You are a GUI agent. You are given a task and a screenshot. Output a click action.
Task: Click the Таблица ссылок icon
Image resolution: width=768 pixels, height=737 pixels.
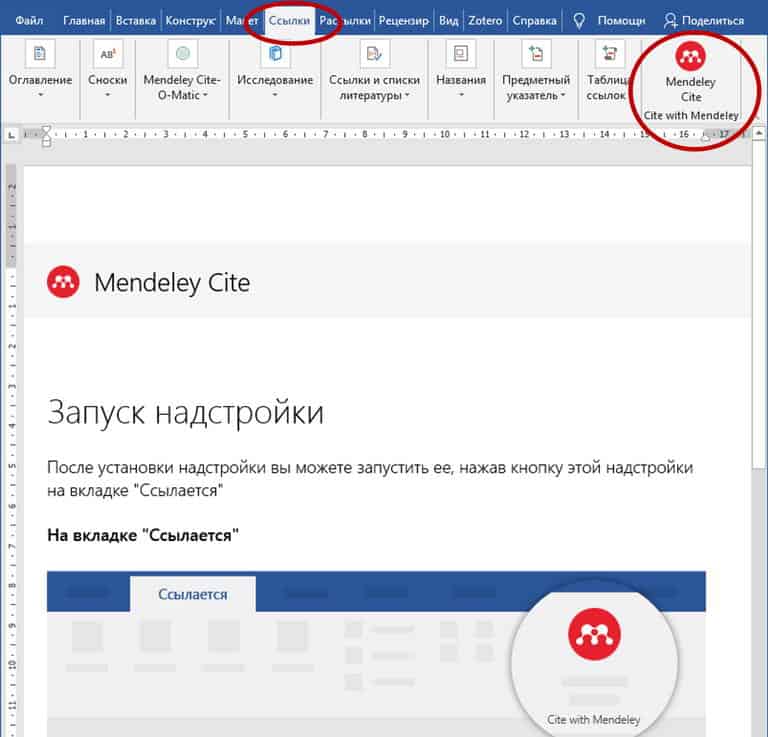[x=609, y=53]
